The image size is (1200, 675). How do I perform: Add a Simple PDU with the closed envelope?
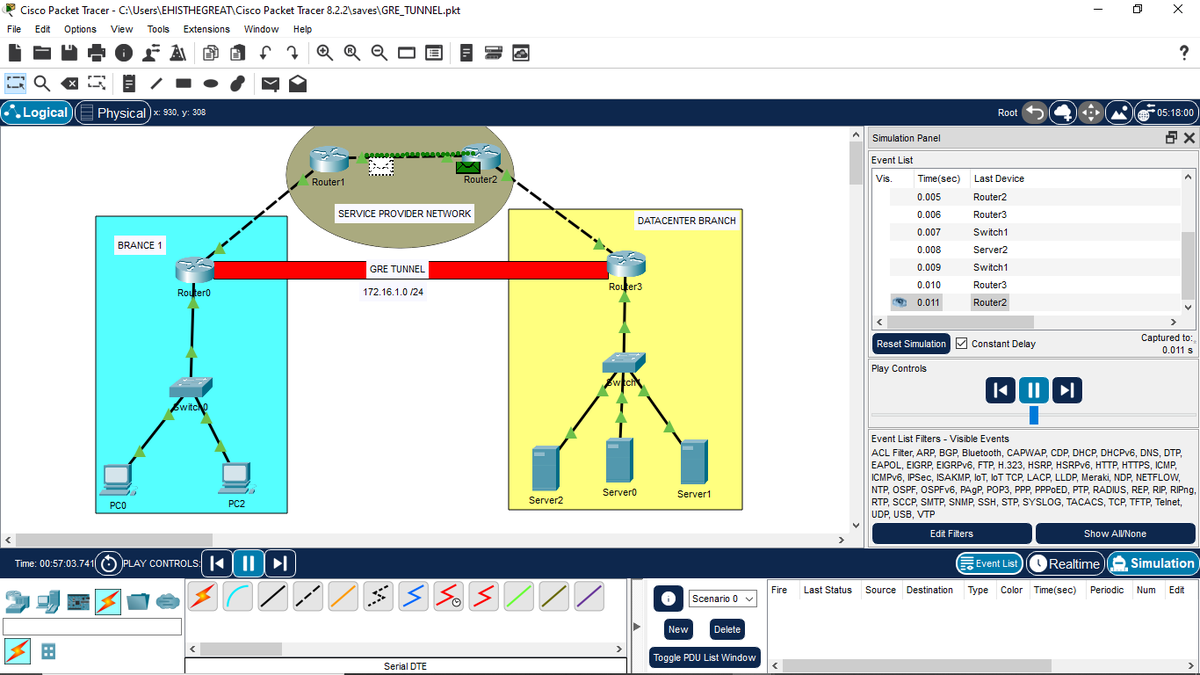pyautogui.click(x=270, y=83)
